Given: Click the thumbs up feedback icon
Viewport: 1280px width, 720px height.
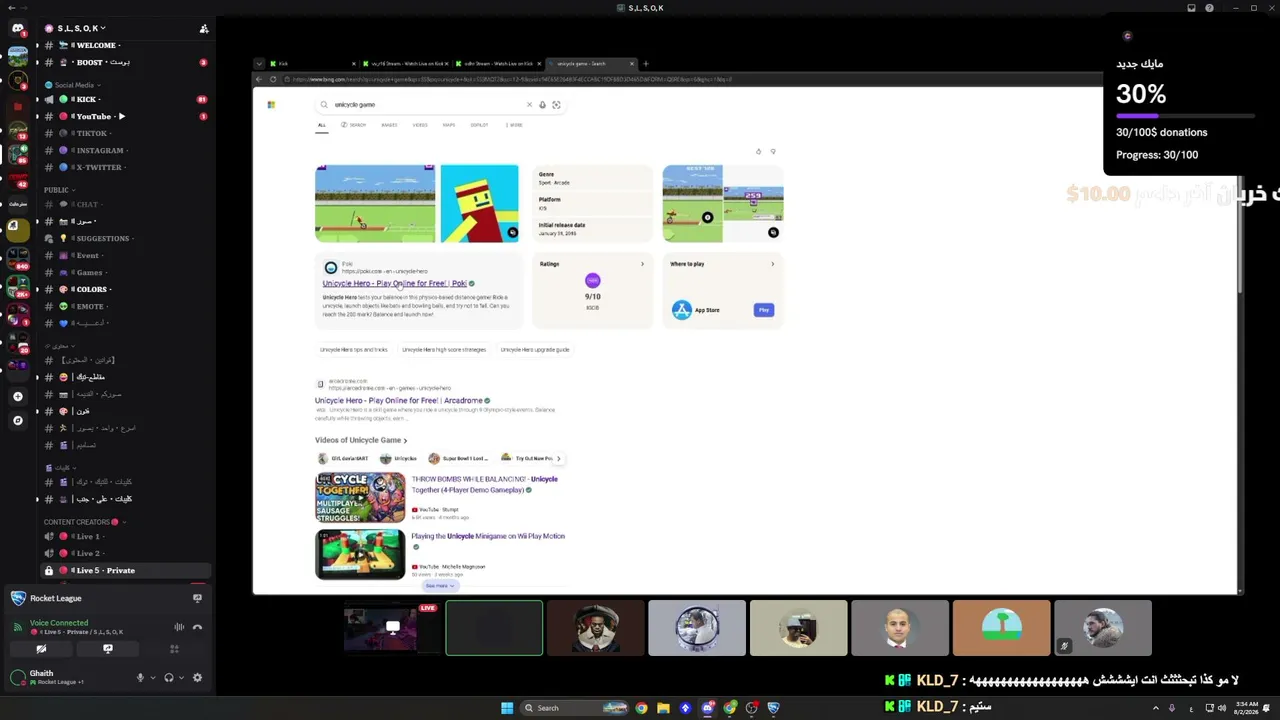Looking at the screenshot, I should tap(759, 152).
